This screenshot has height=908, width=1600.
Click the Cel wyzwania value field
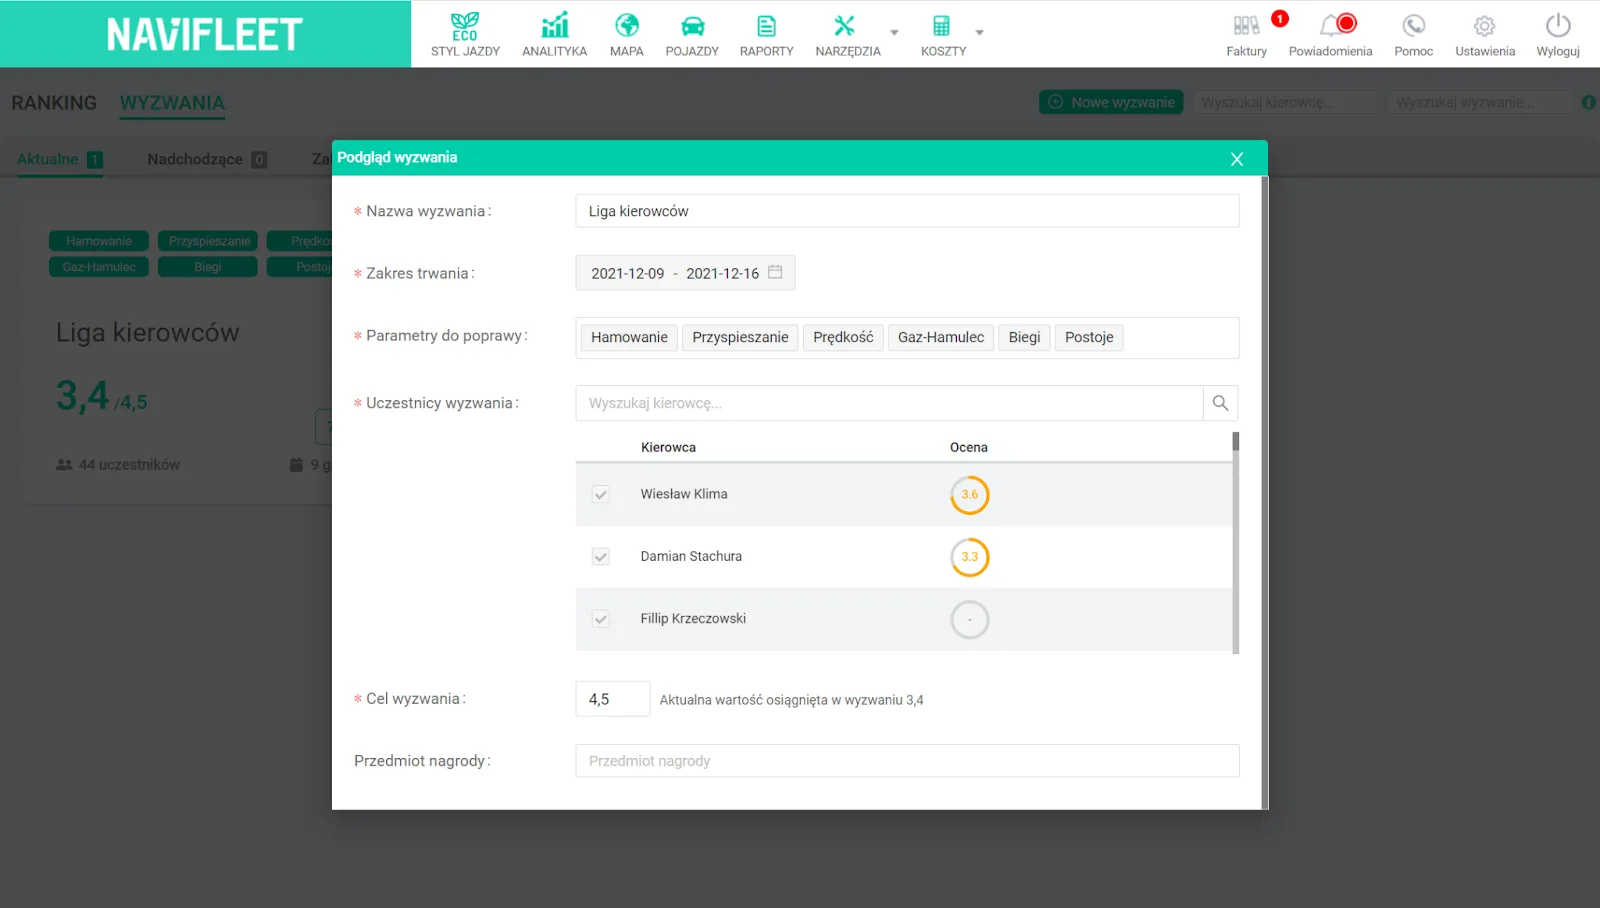click(613, 699)
